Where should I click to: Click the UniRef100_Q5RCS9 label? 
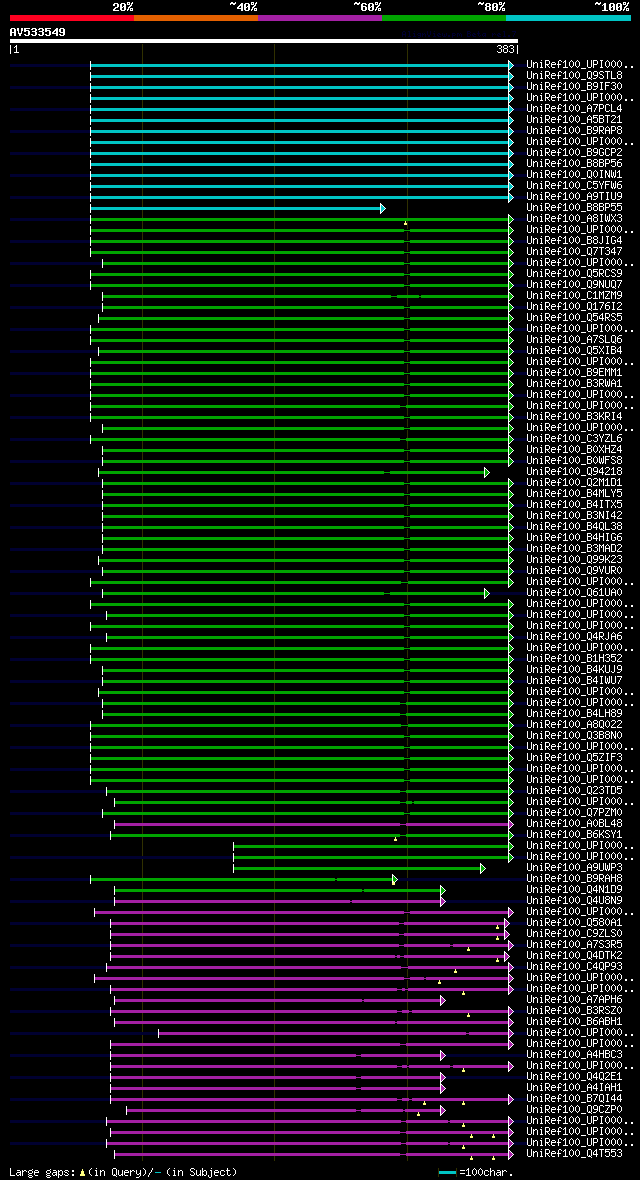pos(574,274)
